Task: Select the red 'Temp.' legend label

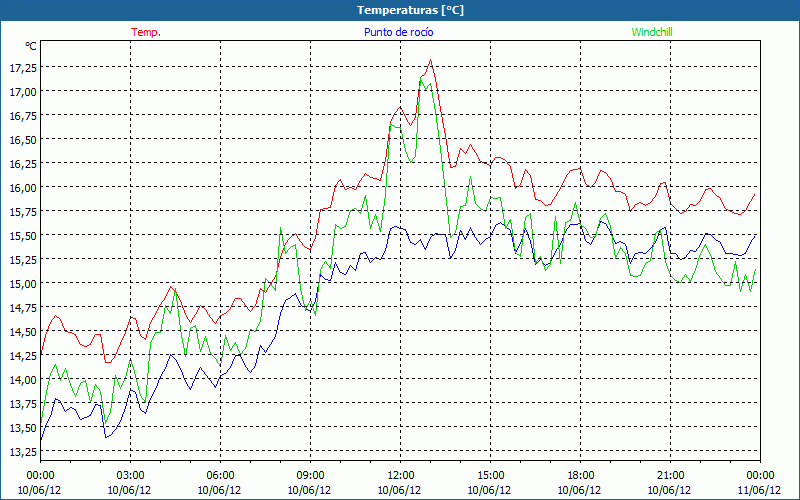Action: click(x=146, y=32)
